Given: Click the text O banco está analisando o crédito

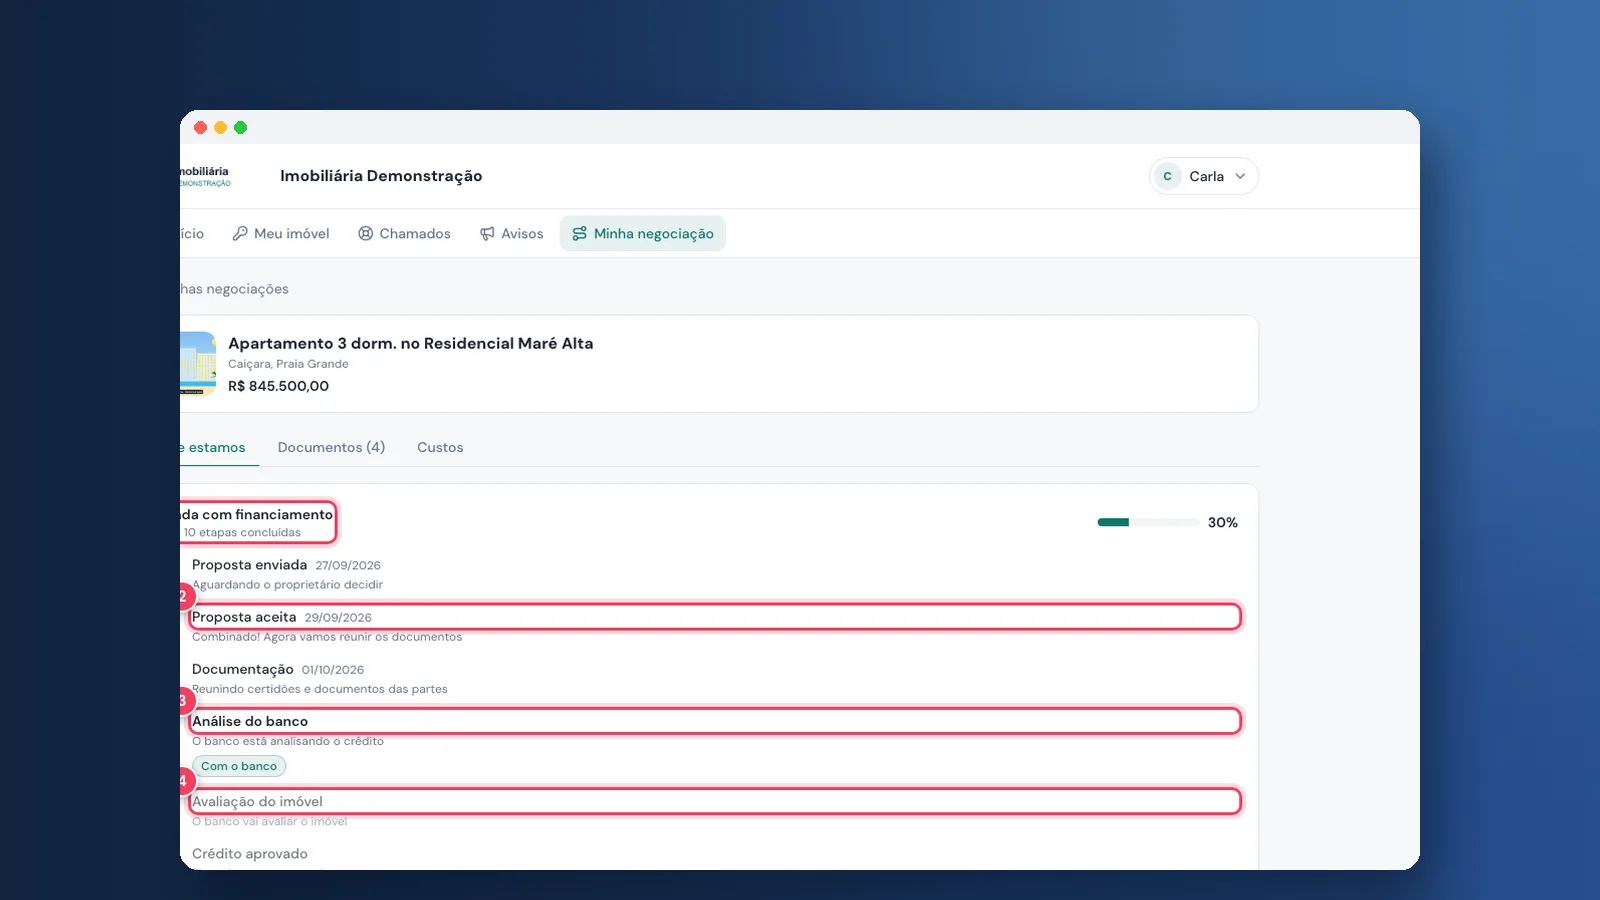Looking at the screenshot, I should click(288, 741).
